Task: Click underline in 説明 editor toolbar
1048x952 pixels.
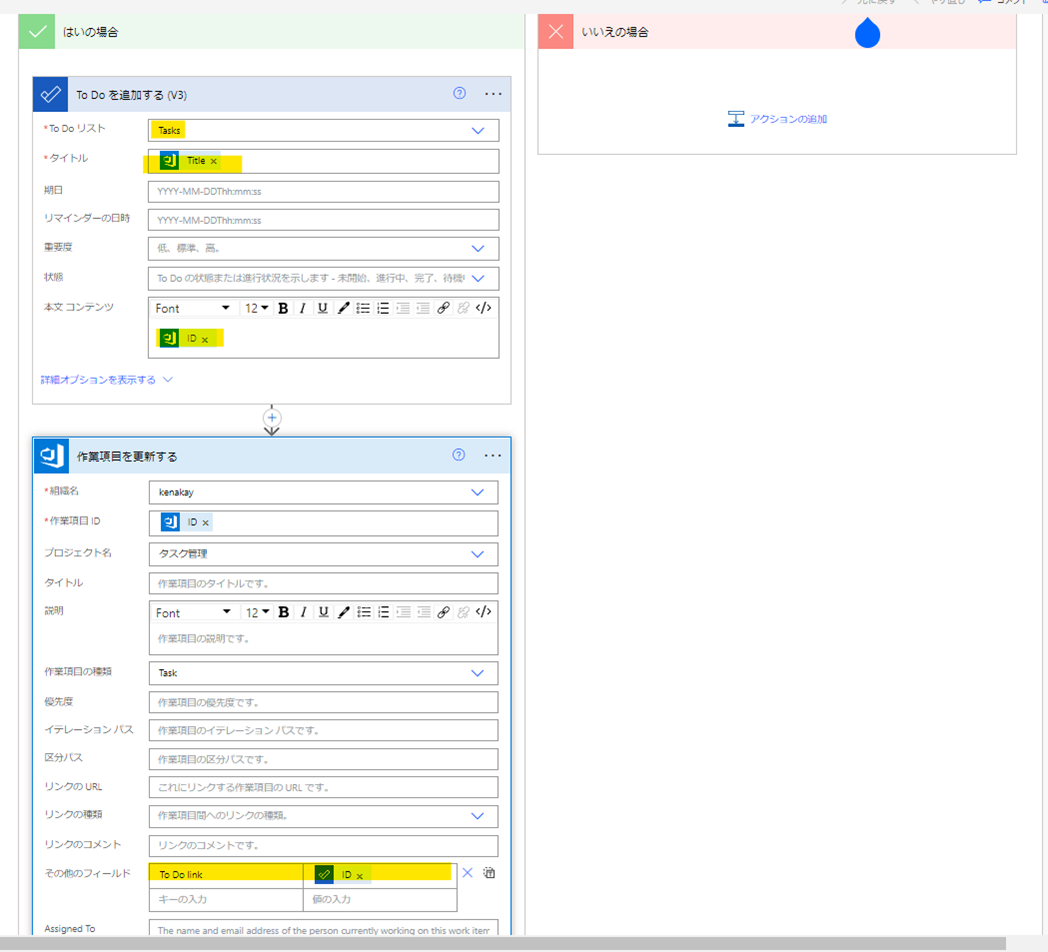Action: click(323, 612)
